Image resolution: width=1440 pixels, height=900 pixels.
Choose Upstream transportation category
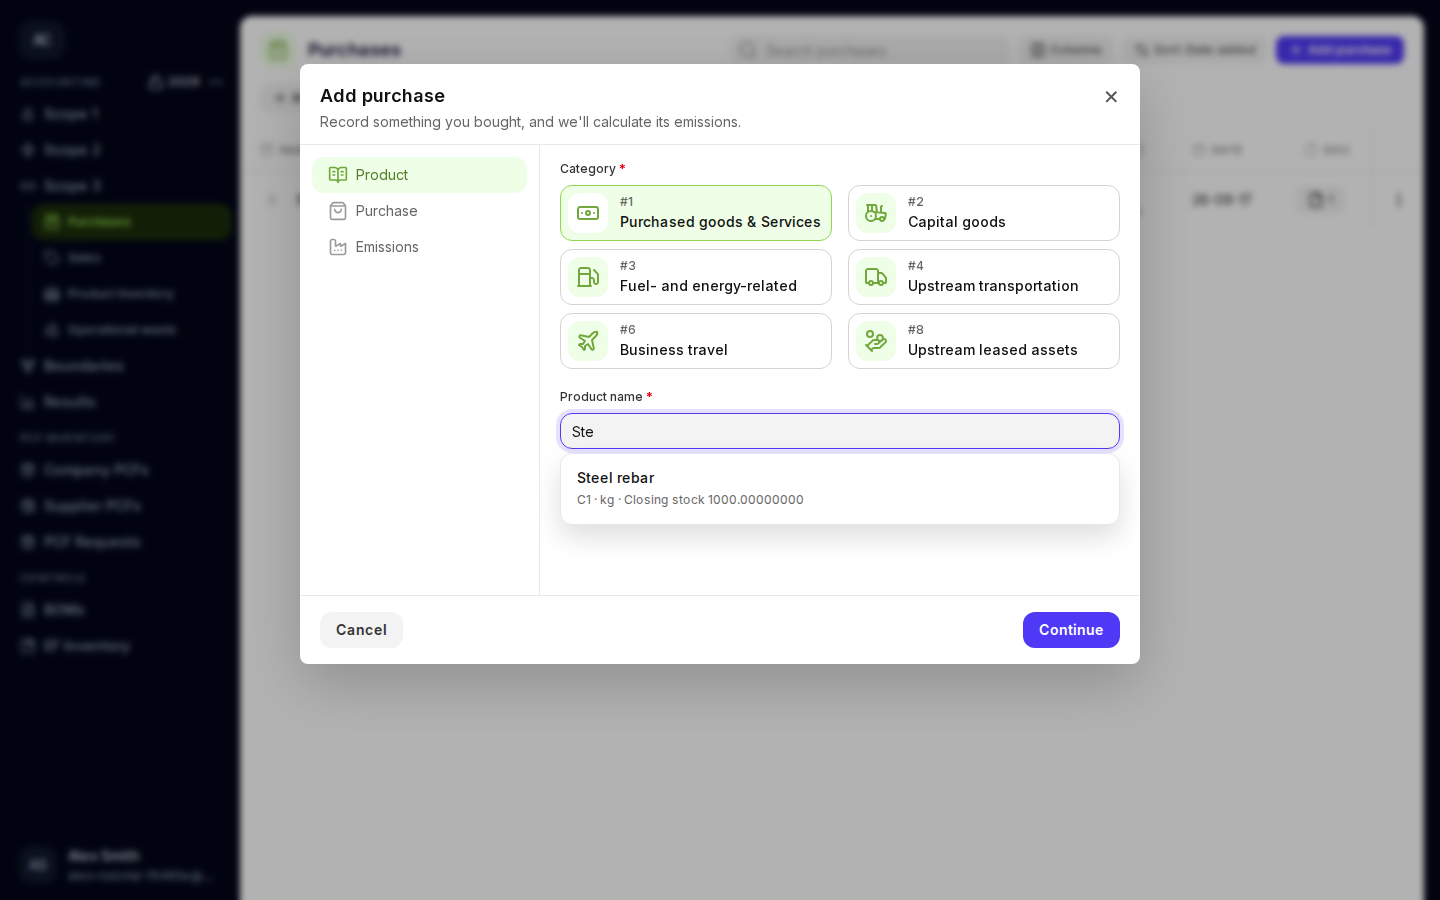pyautogui.click(x=984, y=277)
